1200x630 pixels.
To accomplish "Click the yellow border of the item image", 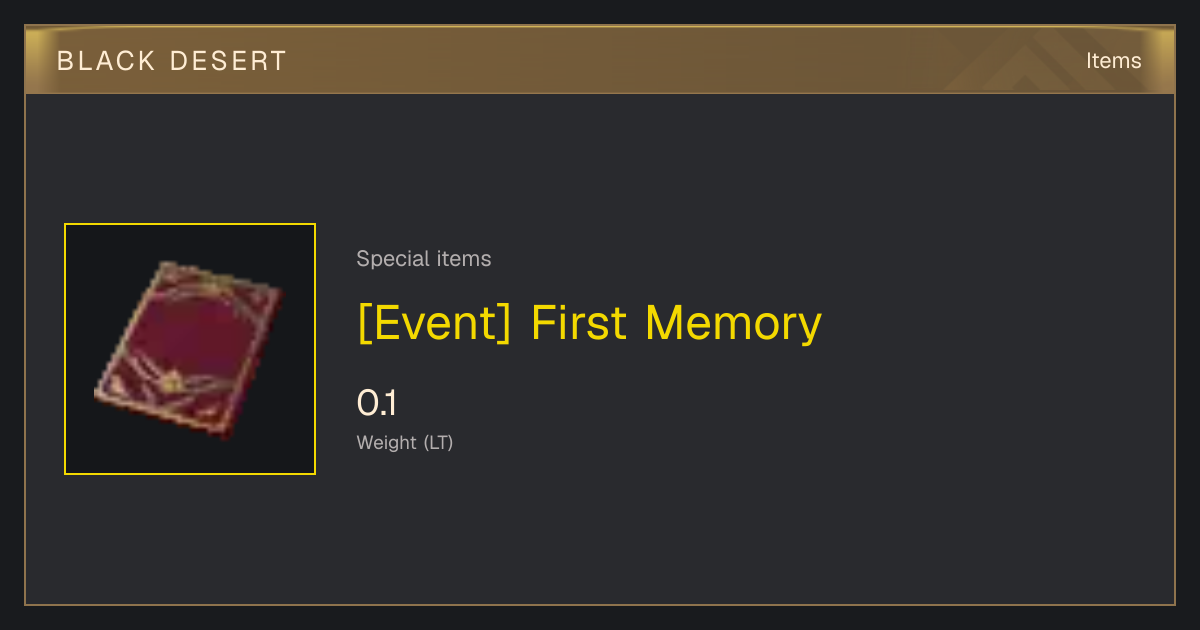I will (190, 224).
